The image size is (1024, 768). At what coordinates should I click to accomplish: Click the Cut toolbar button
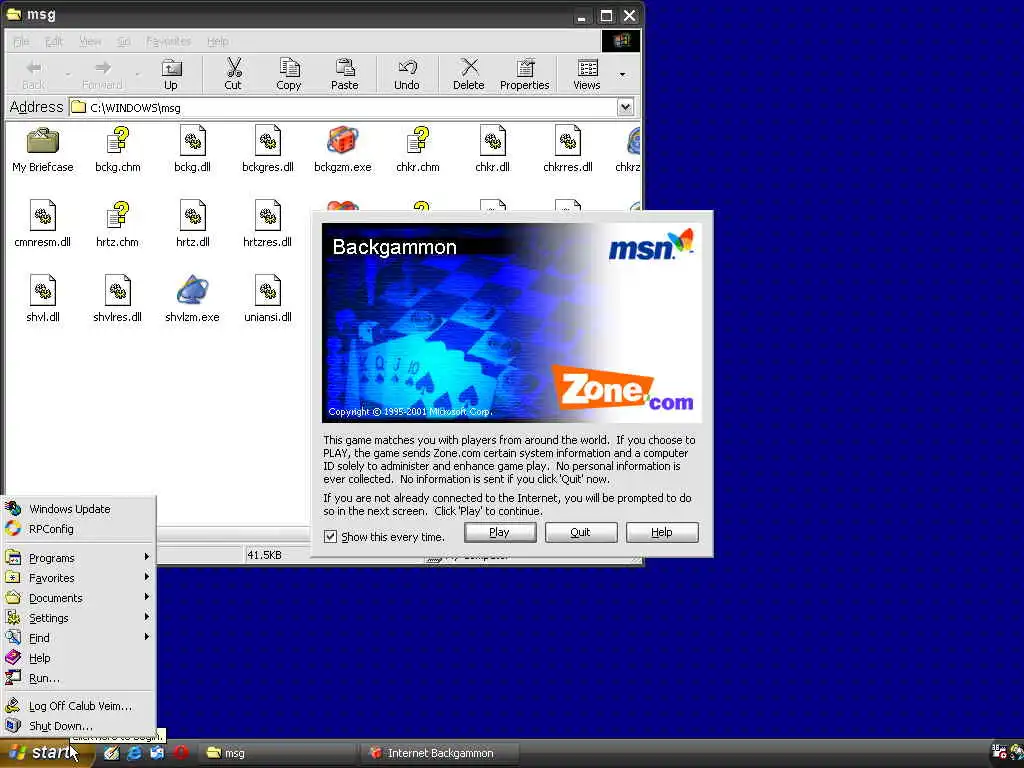click(233, 74)
